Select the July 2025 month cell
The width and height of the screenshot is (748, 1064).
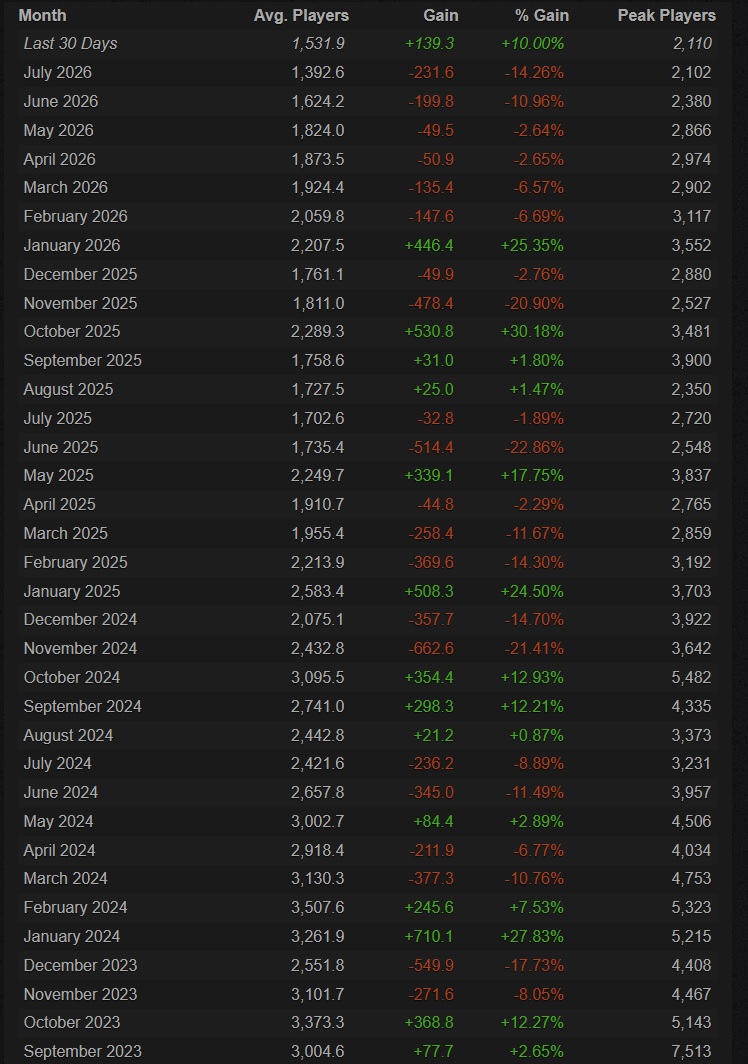58,418
